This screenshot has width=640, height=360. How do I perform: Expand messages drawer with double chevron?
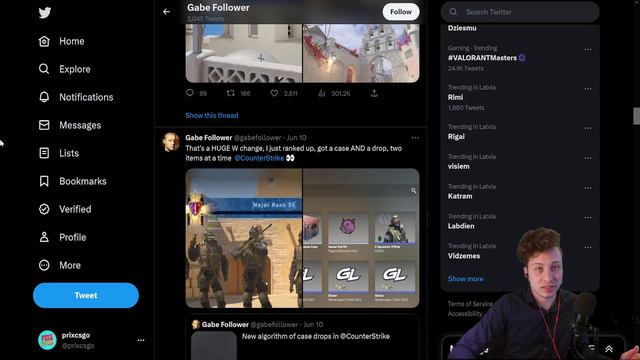609,349
